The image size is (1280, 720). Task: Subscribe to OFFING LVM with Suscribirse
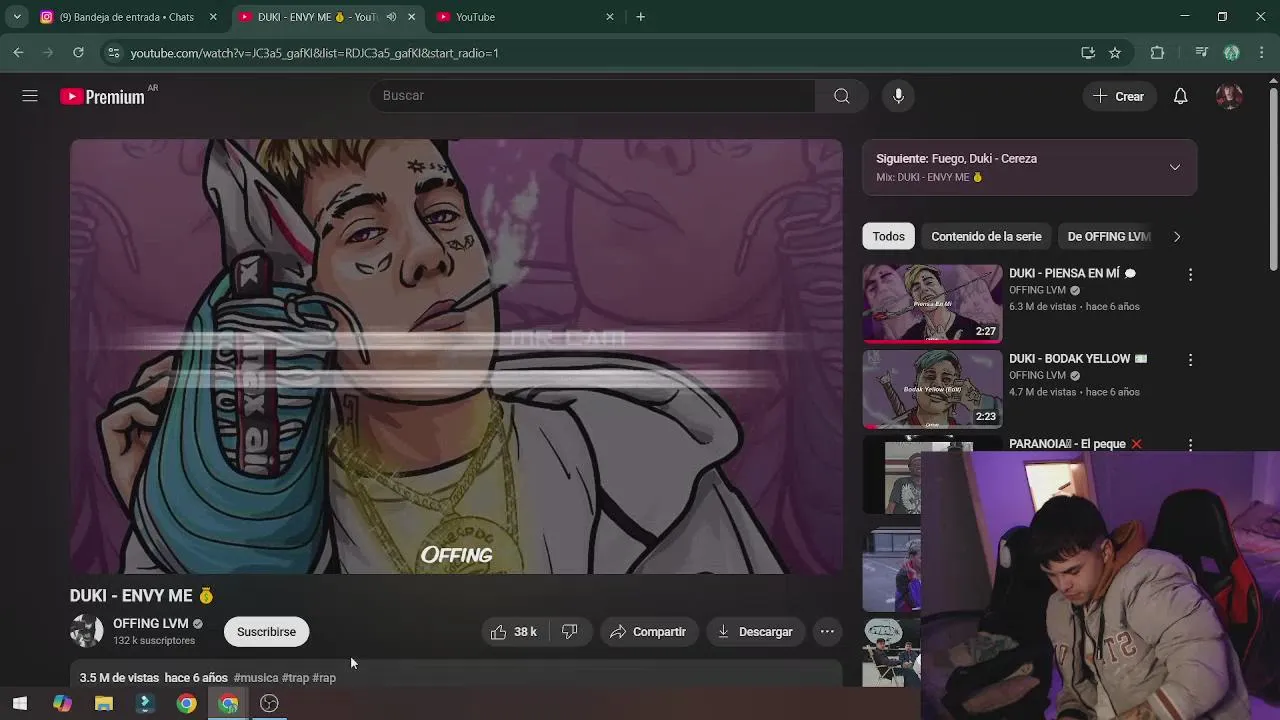266,632
